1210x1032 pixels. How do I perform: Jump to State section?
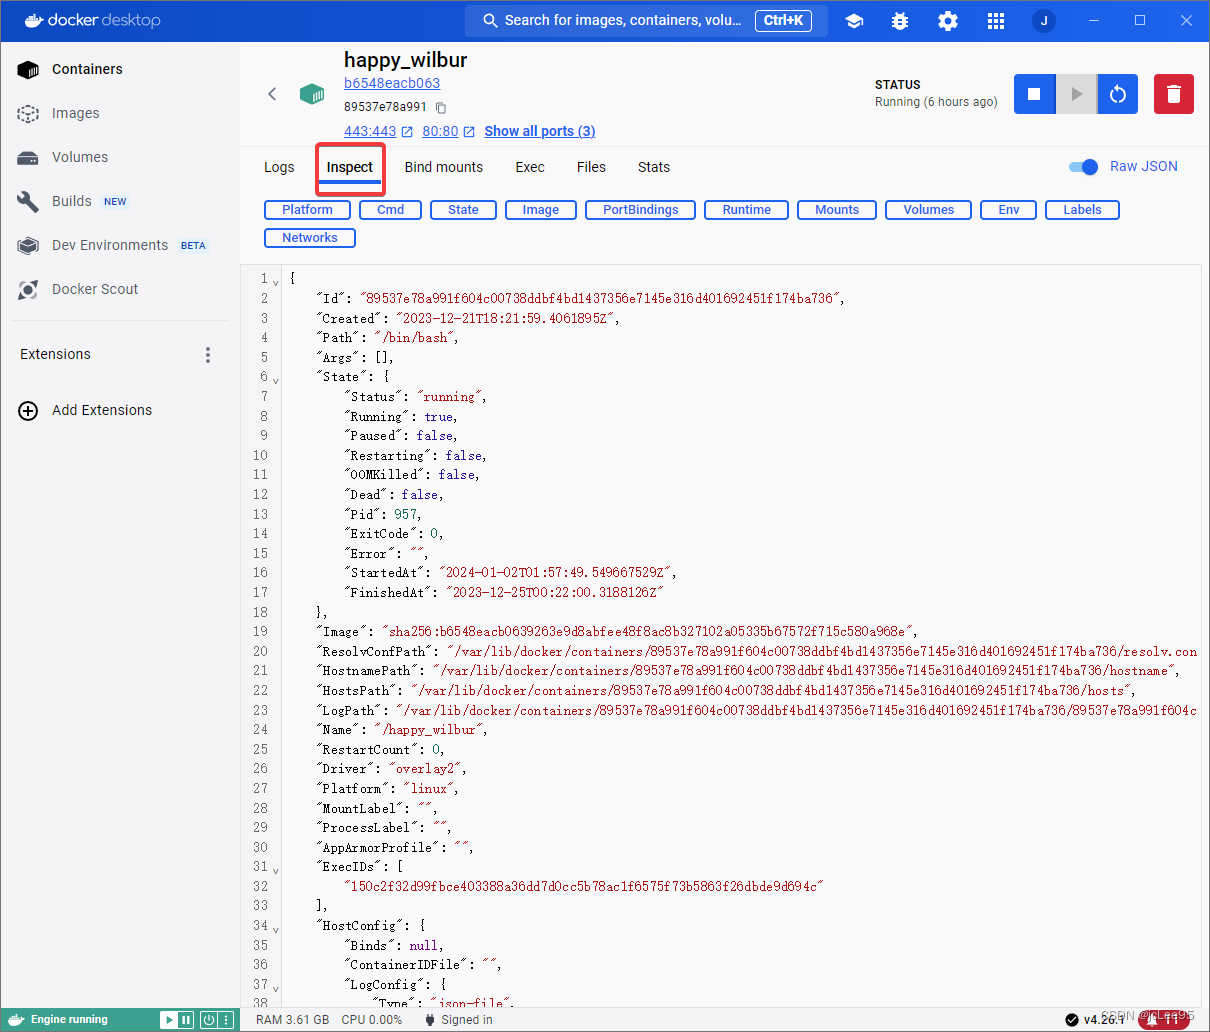pos(463,210)
